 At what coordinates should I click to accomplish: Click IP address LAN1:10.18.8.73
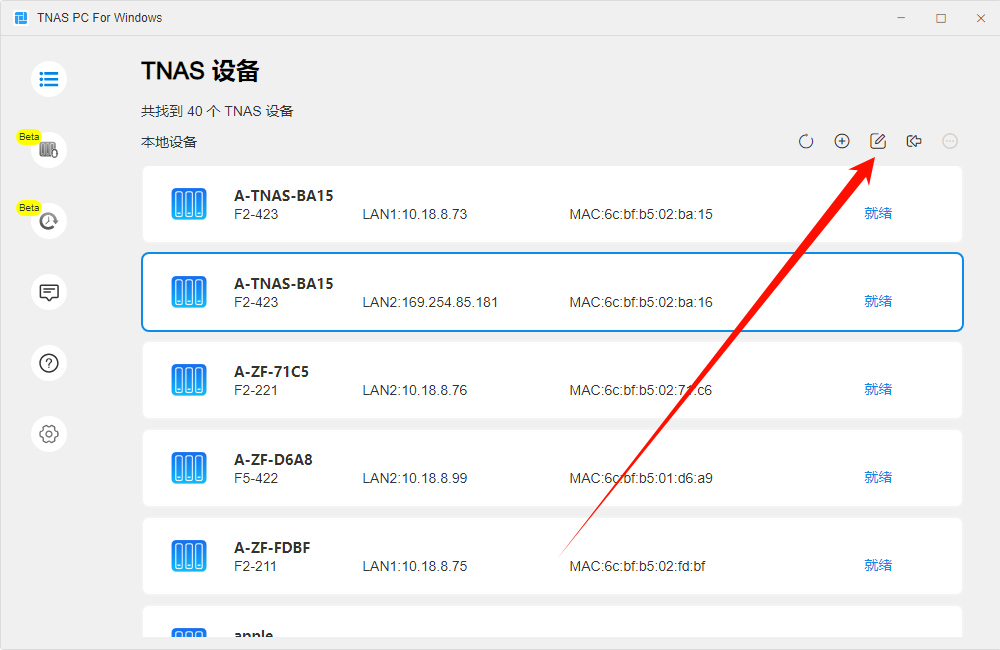[x=415, y=214]
